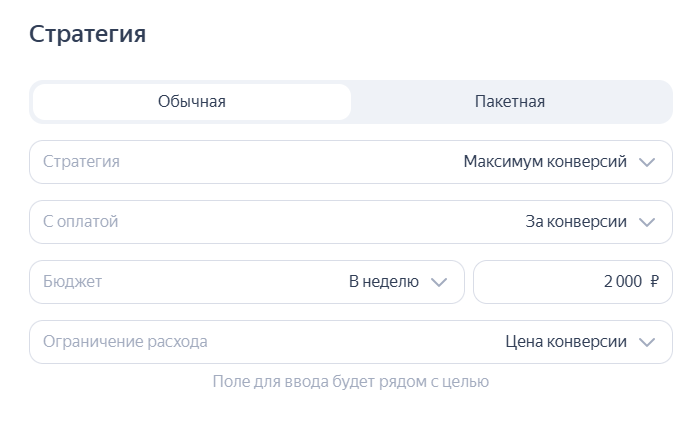This screenshot has height=426, width=700.
Task: Open the За конверсии payment selector
Action: (x=576, y=222)
